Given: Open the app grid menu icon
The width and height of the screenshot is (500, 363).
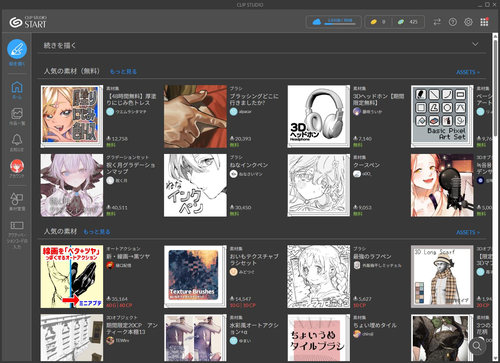Looking at the screenshot, I should tap(484, 22).
